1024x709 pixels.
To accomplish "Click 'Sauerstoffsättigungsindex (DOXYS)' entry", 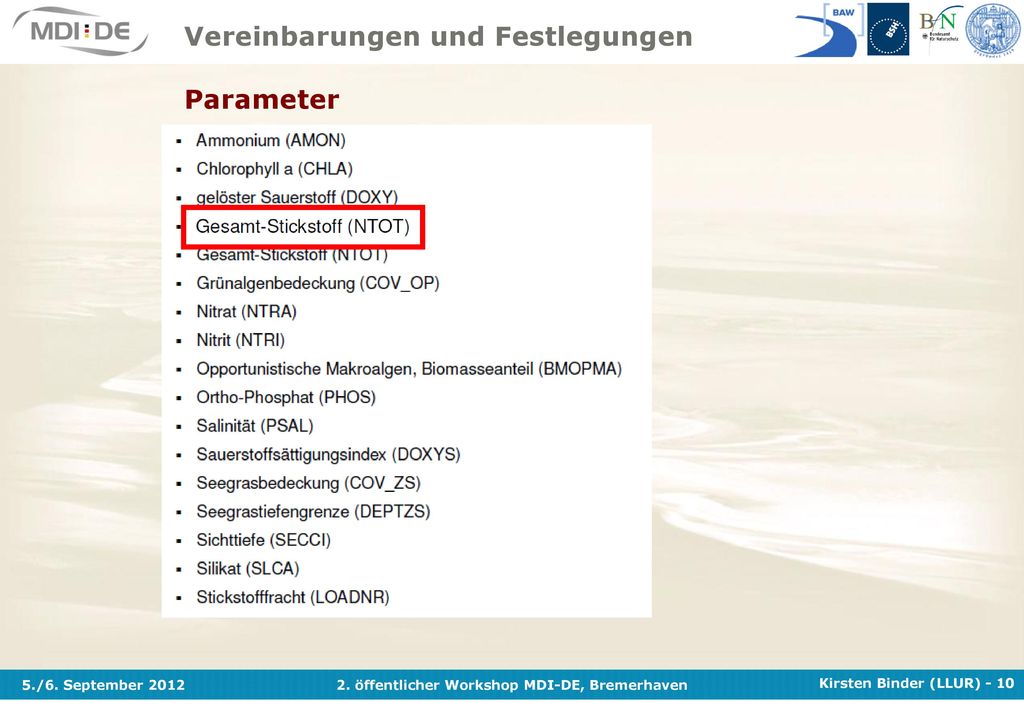I will click(328, 454).
